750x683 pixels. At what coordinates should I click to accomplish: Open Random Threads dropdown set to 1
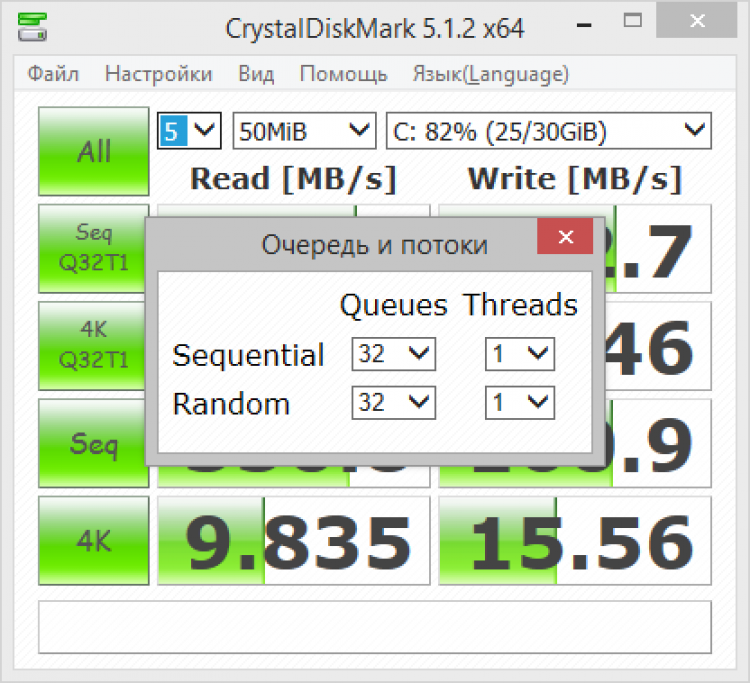click(x=520, y=403)
